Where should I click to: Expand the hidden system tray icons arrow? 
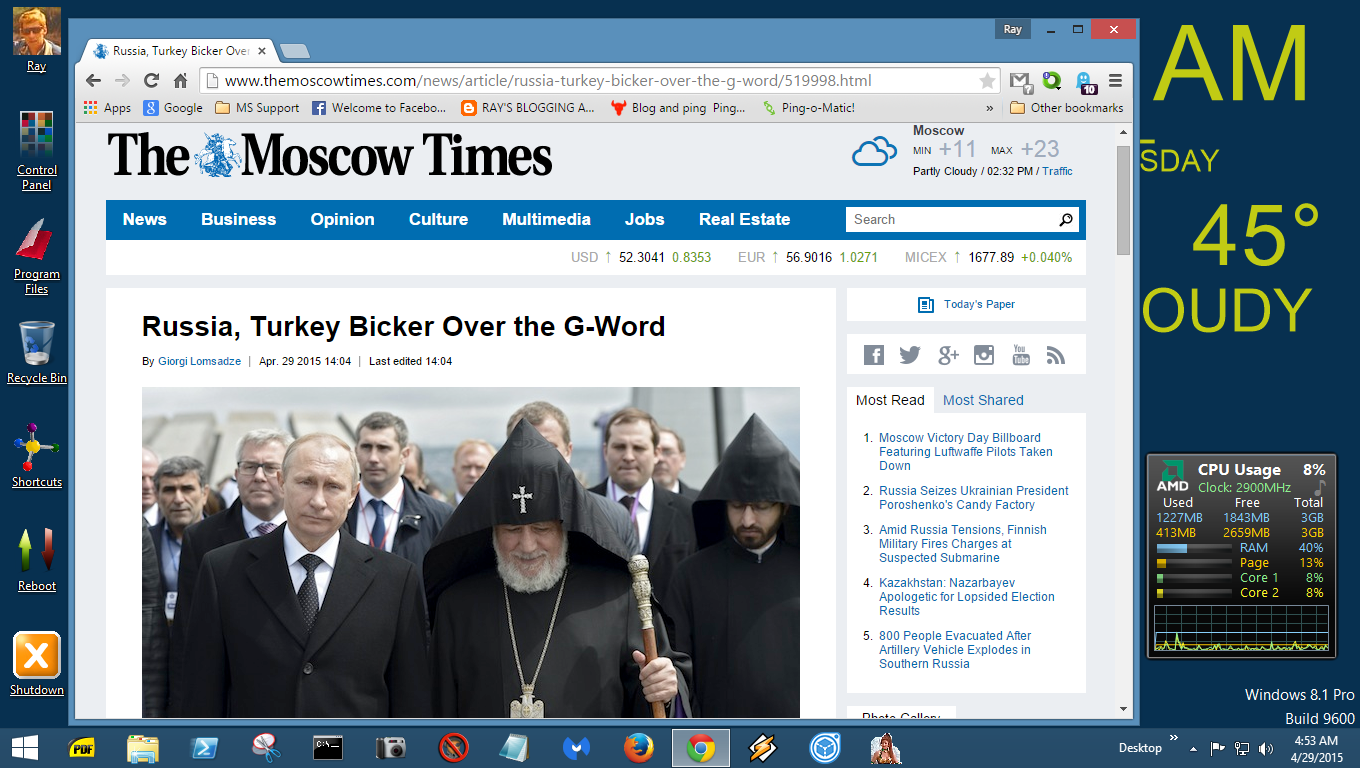[1193, 748]
